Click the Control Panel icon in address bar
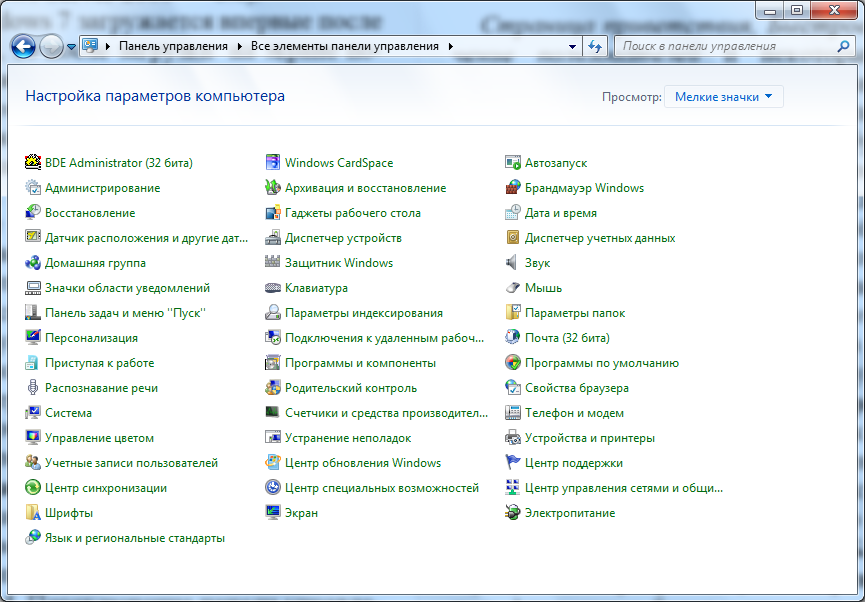 (90, 46)
